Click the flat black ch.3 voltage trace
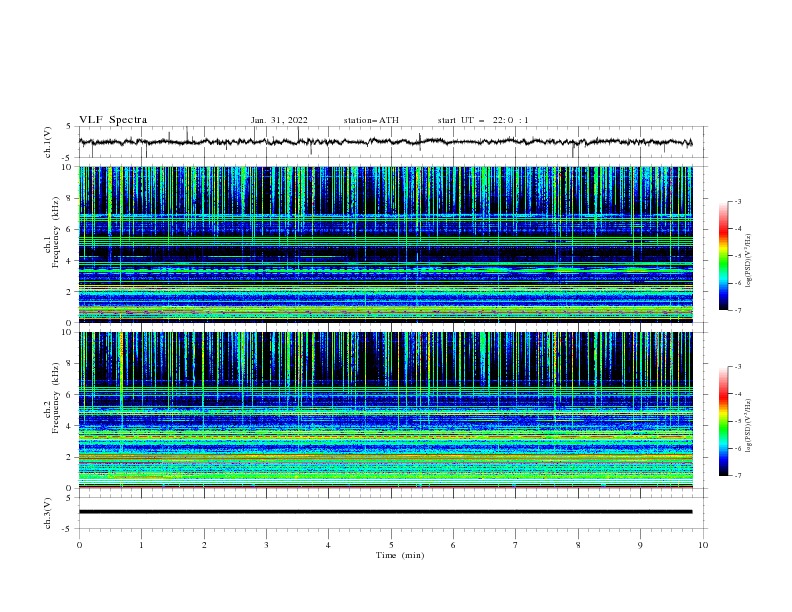 385,512
